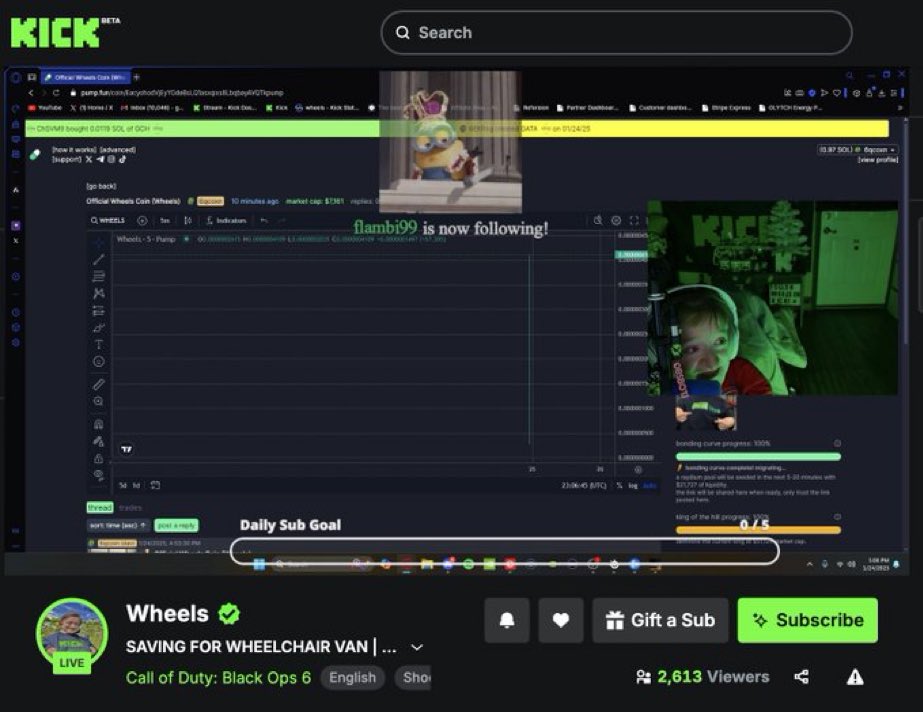
Task: Select the 5d chart range
Action: coord(123,485)
